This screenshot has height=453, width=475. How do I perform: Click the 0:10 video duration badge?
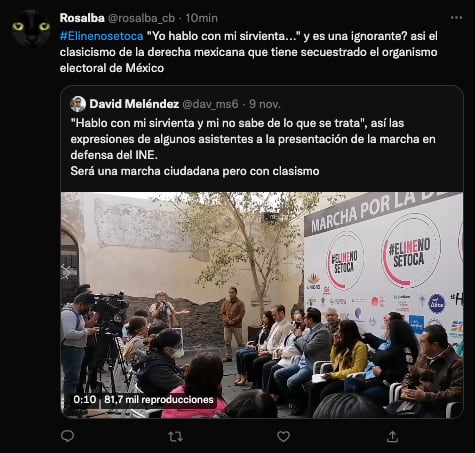(x=85, y=399)
